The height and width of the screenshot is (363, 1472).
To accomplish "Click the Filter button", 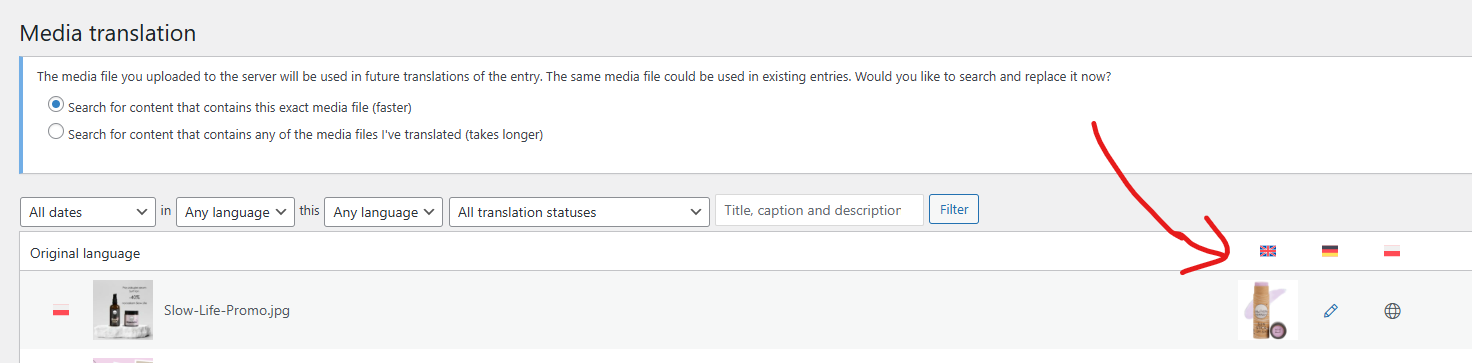I will click(x=954, y=210).
